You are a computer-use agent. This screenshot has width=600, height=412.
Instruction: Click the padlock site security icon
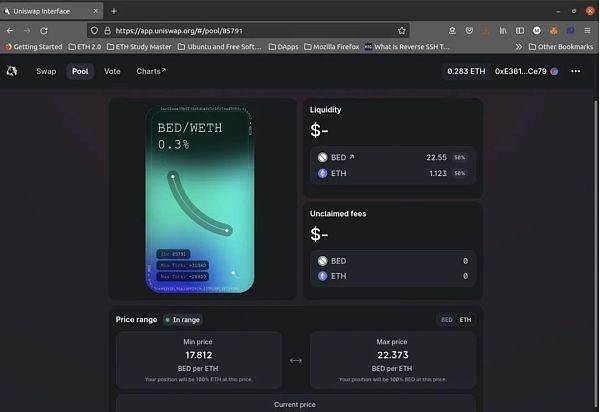point(108,31)
